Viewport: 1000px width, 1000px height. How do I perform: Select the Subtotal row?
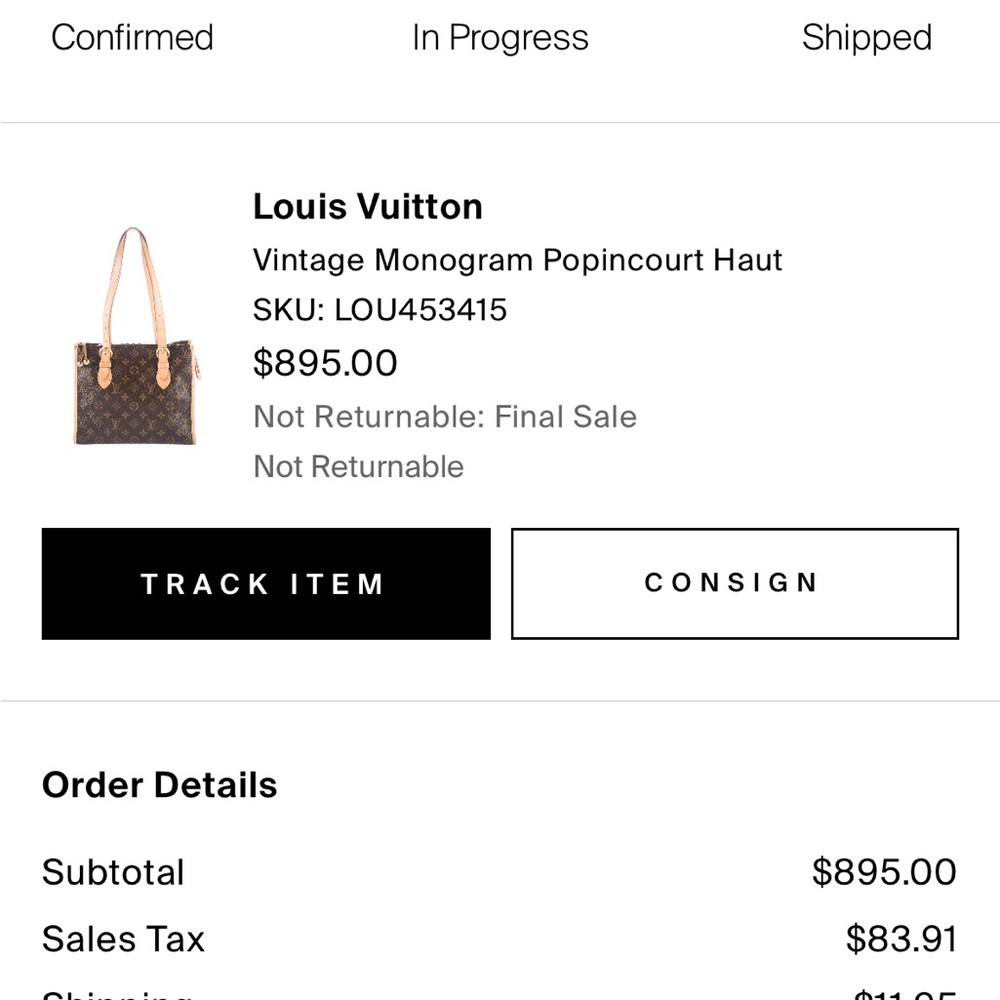(x=112, y=872)
